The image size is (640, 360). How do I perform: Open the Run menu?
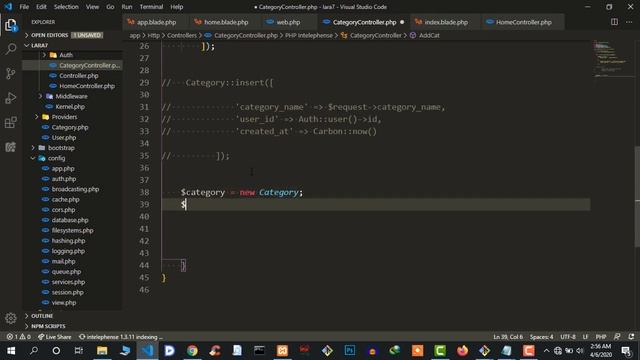(x=127, y=7)
